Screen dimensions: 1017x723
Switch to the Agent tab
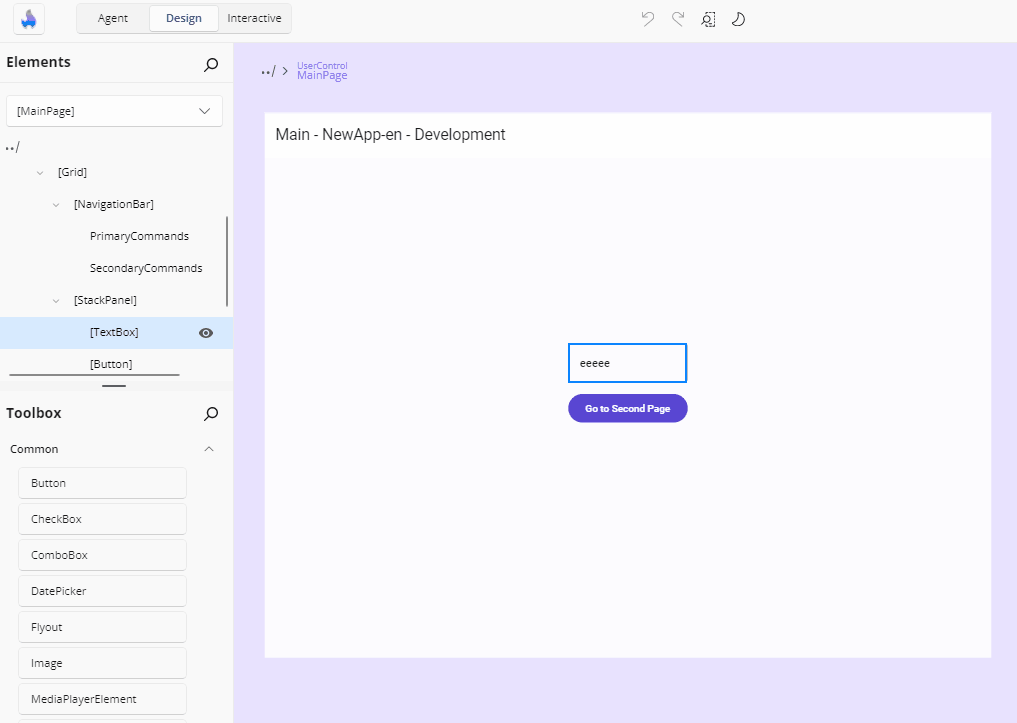click(113, 18)
